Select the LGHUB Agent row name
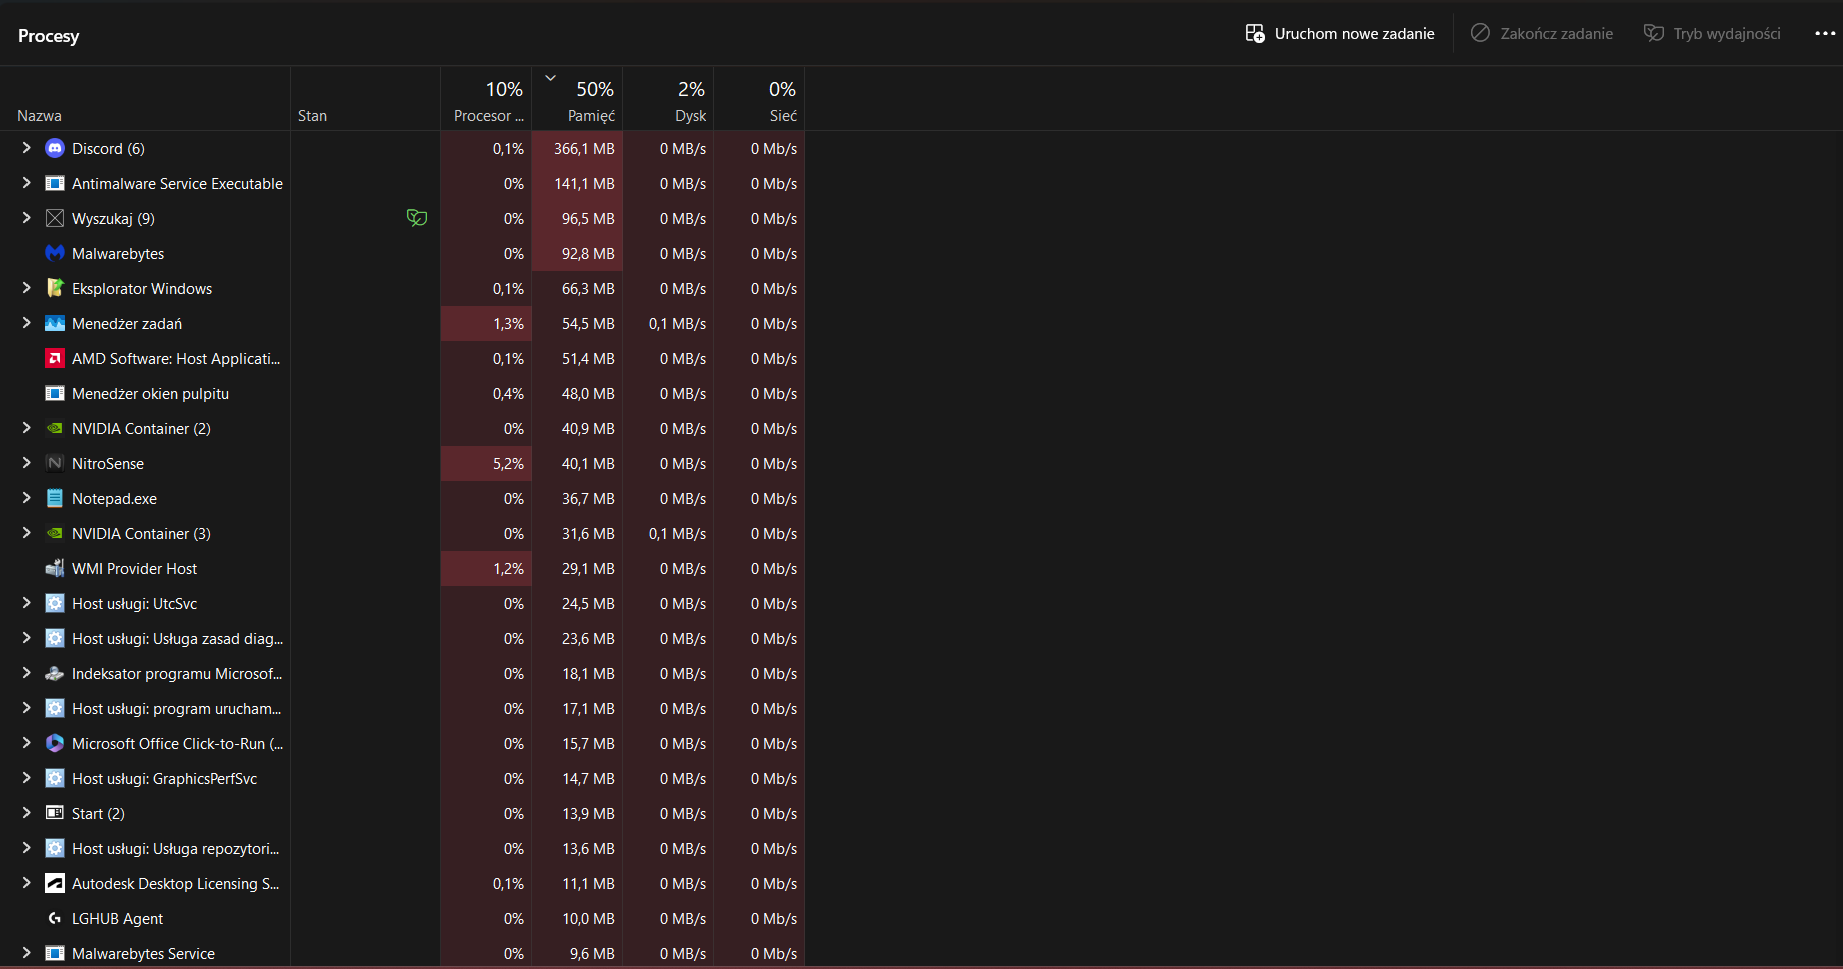Screen dimensions: 1843x969 coord(117,919)
